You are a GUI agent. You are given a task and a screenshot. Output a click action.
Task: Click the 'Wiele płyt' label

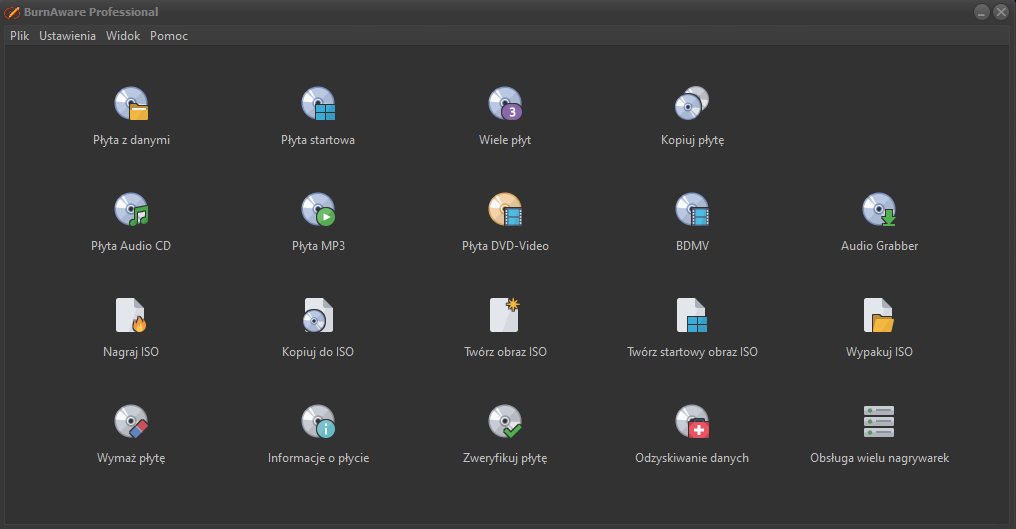click(505, 140)
